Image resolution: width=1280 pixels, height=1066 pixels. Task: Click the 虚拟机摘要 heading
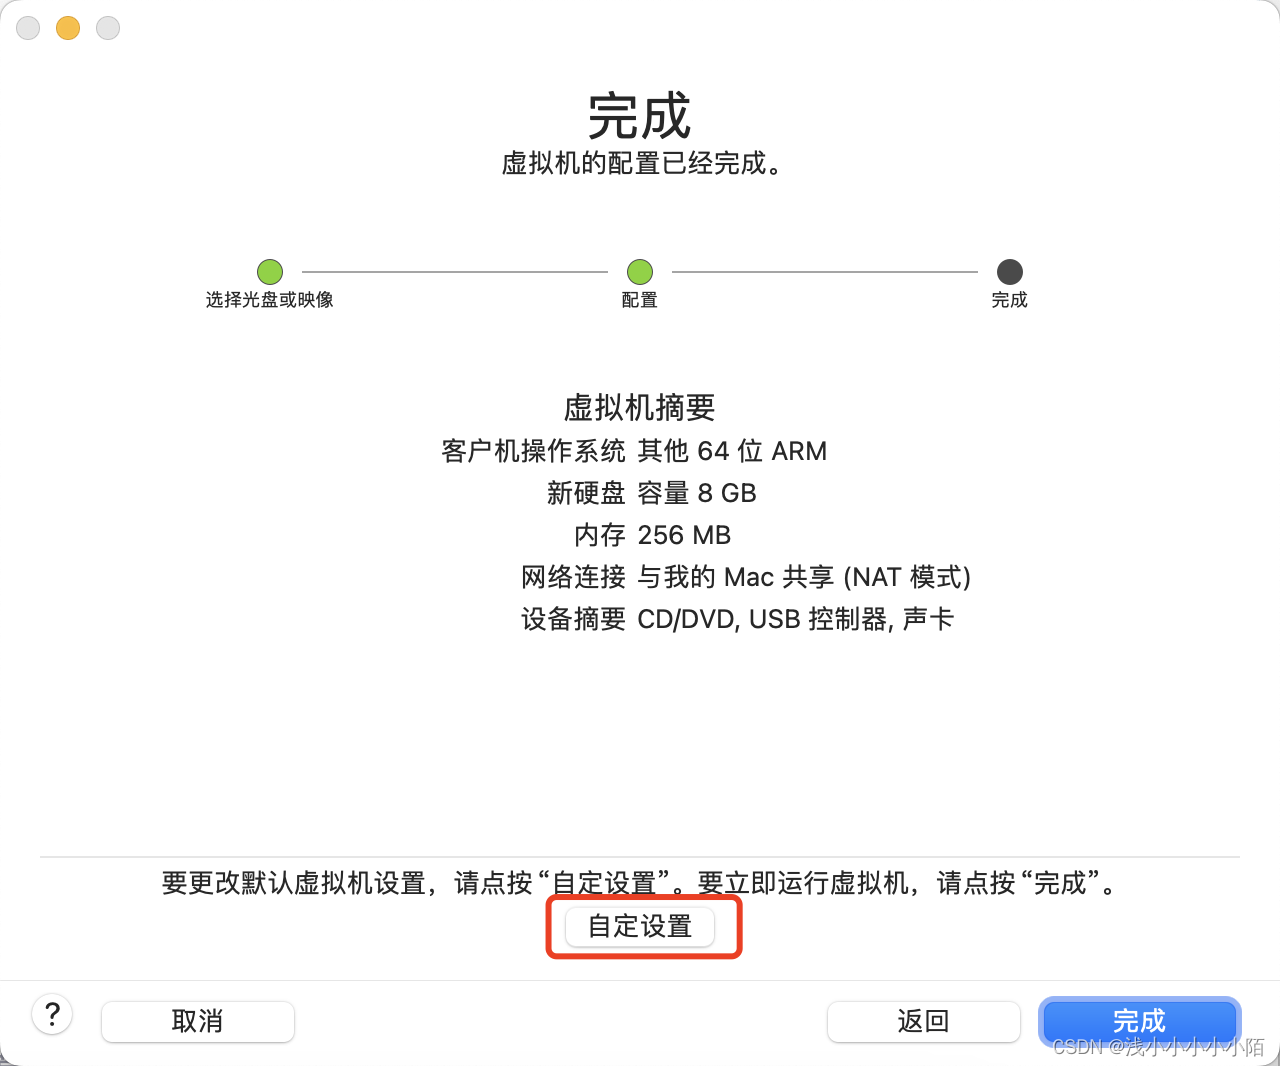(640, 407)
